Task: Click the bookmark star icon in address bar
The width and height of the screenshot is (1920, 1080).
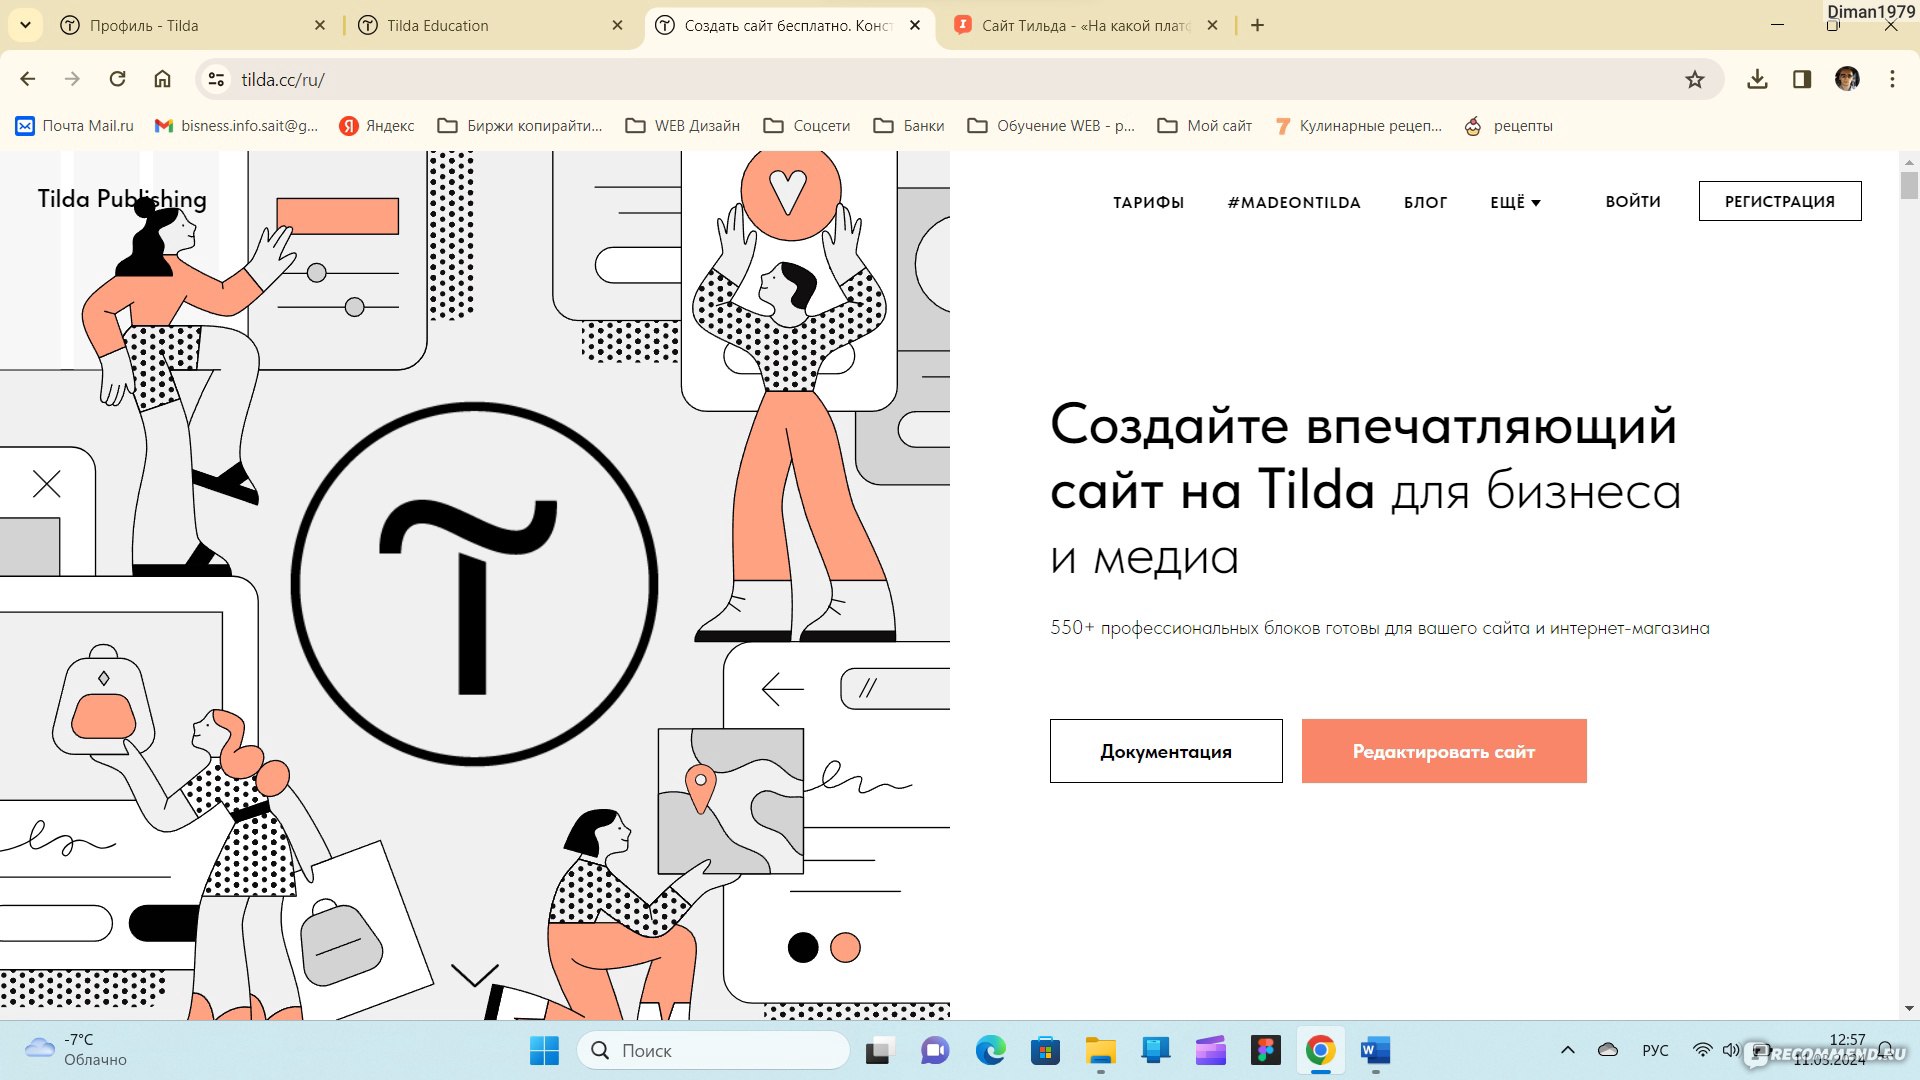Action: click(x=1700, y=79)
